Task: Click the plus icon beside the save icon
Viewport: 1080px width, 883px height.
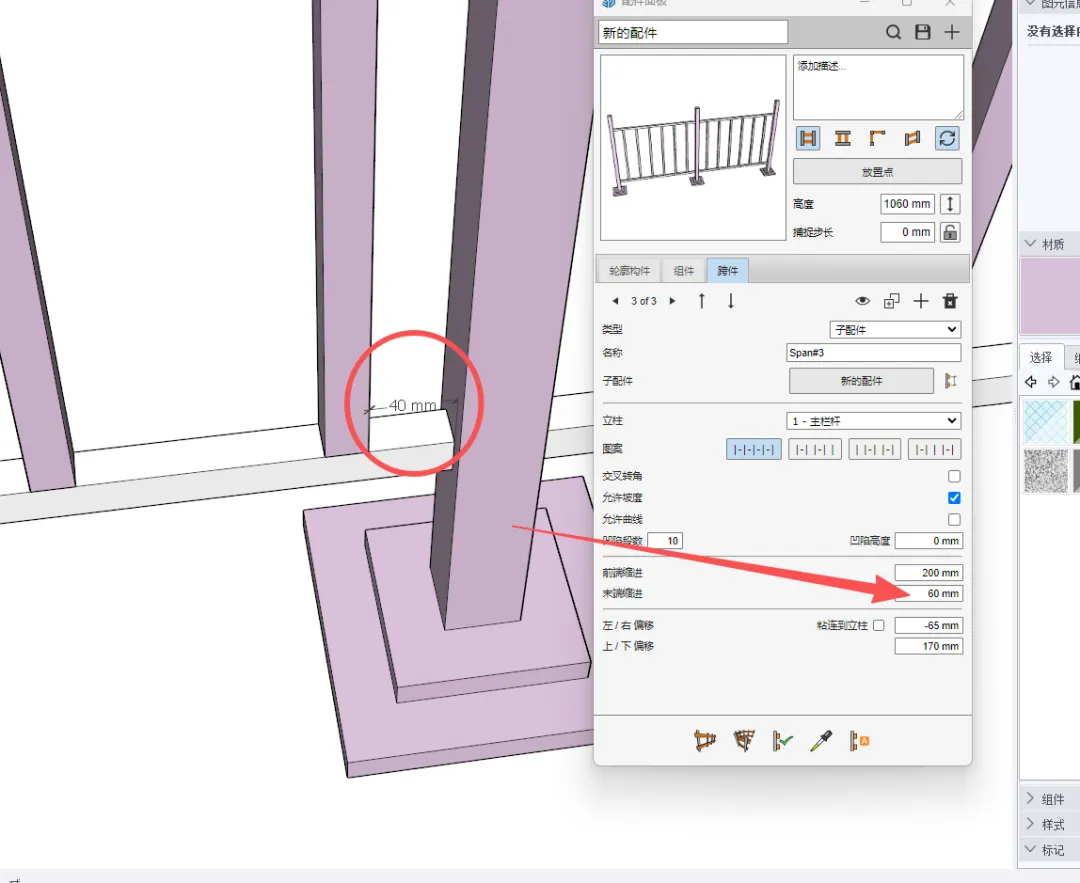Action: [x=952, y=32]
